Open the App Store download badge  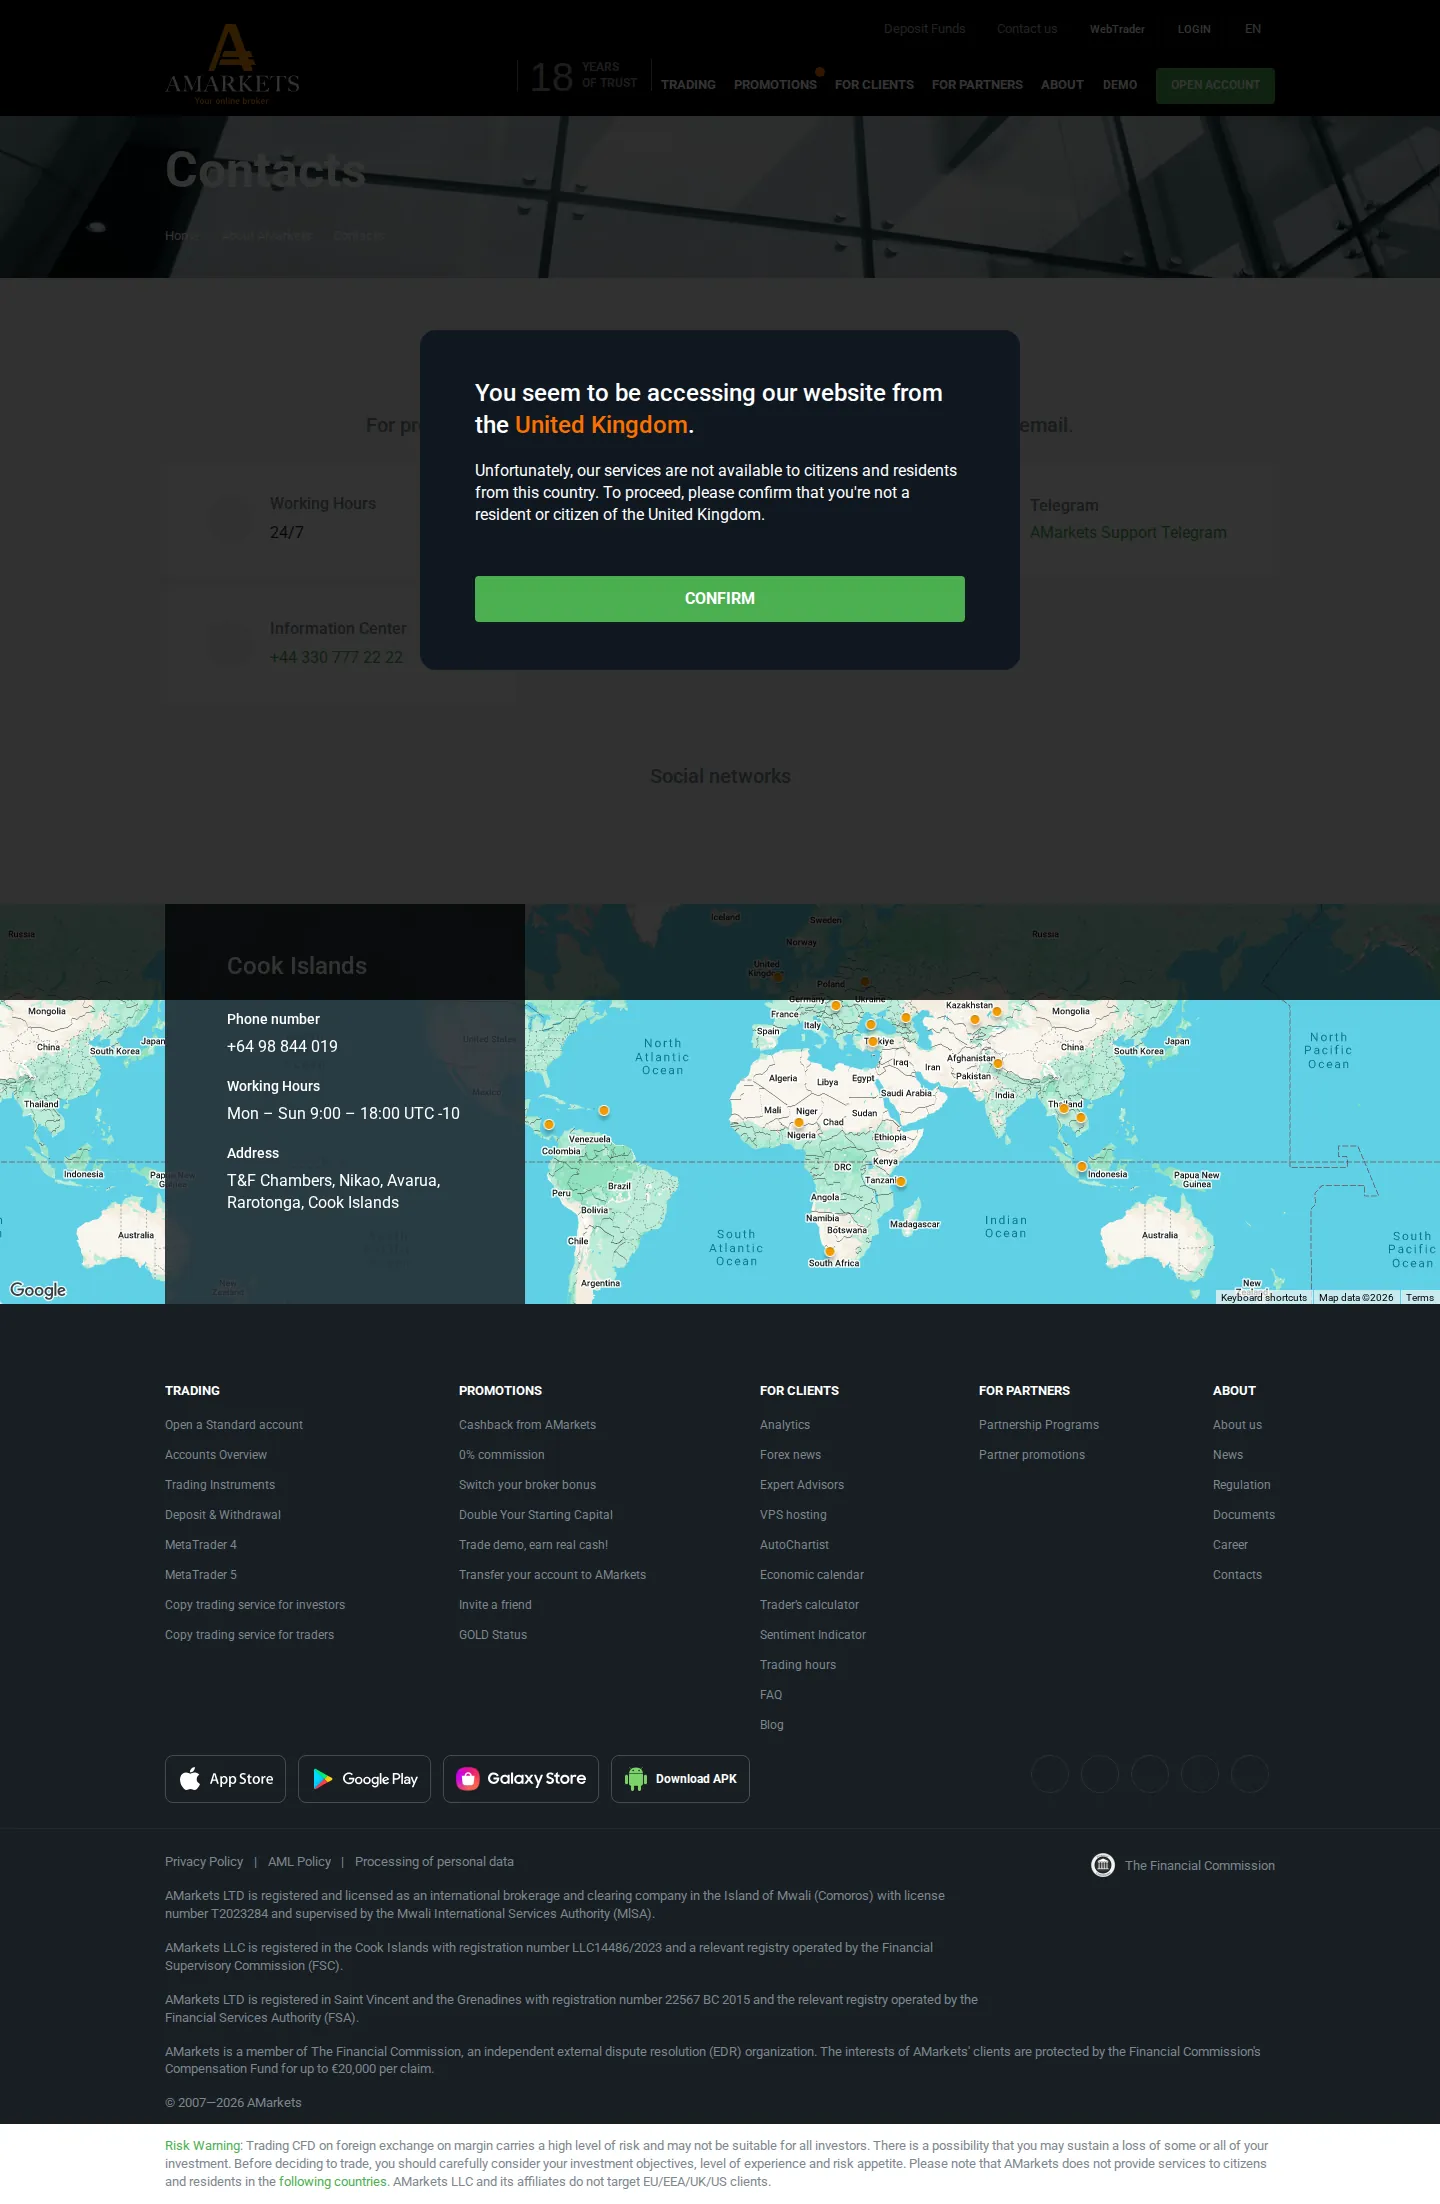[x=225, y=1779]
